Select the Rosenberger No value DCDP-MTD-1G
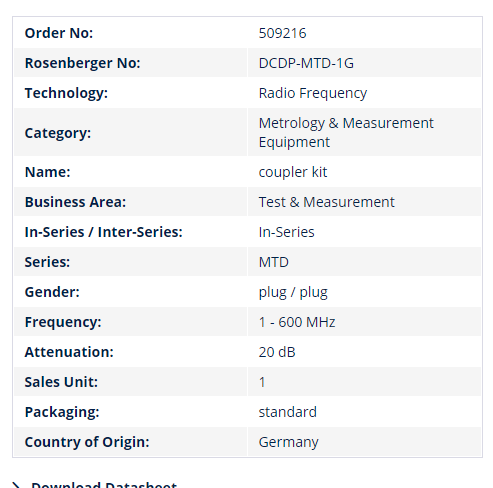Screen dimensions: 493x488 click(x=306, y=63)
